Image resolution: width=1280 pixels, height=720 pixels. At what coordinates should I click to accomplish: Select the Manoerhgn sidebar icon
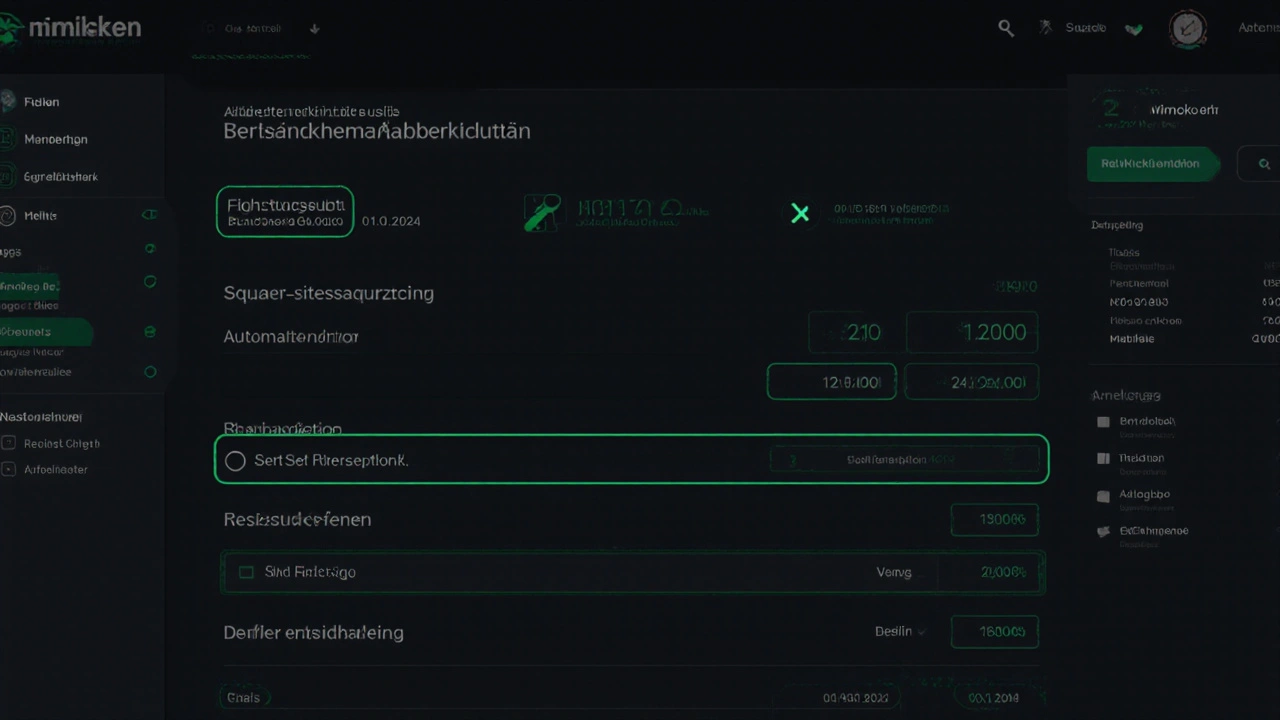point(55,139)
